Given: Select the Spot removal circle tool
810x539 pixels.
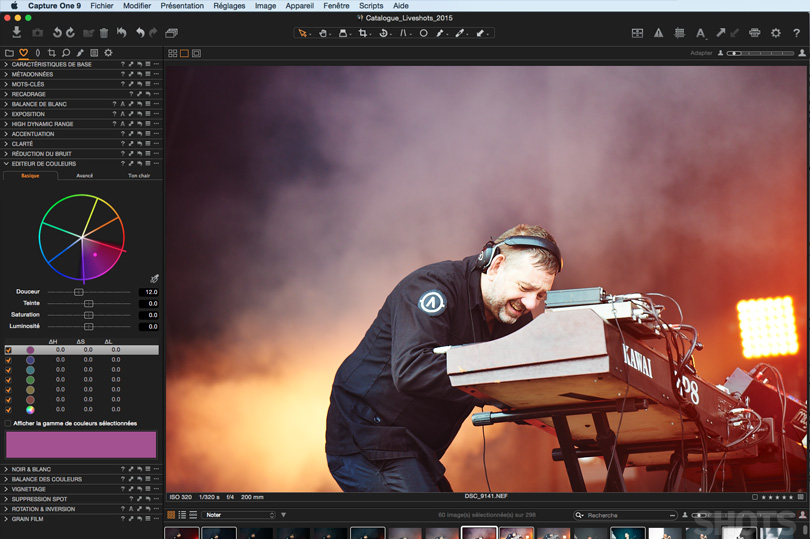Looking at the screenshot, I should tap(423, 33).
